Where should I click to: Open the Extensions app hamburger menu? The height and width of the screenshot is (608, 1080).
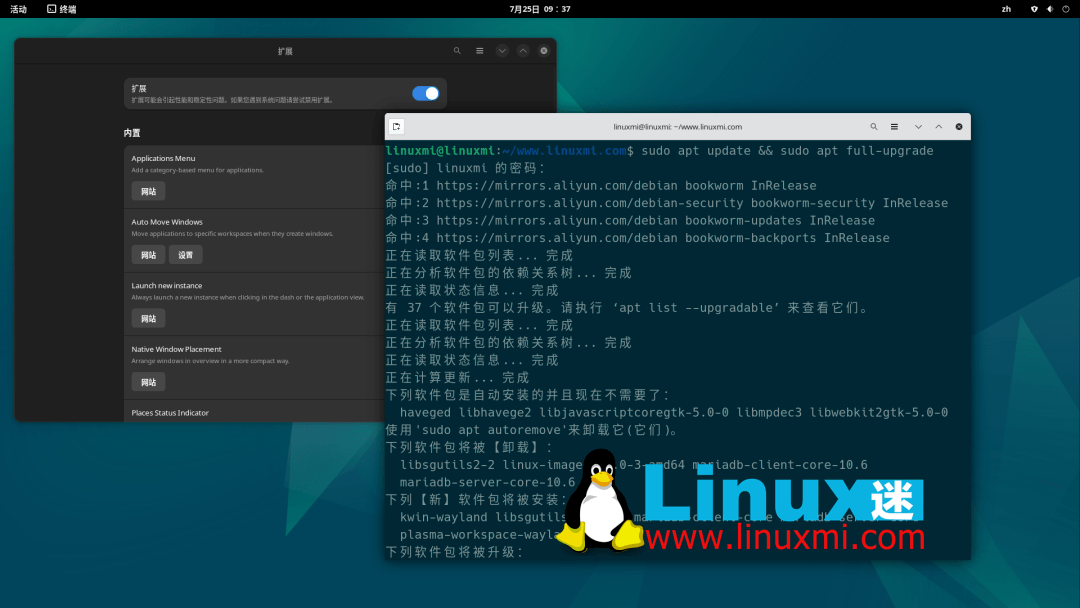pyautogui.click(x=480, y=50)
